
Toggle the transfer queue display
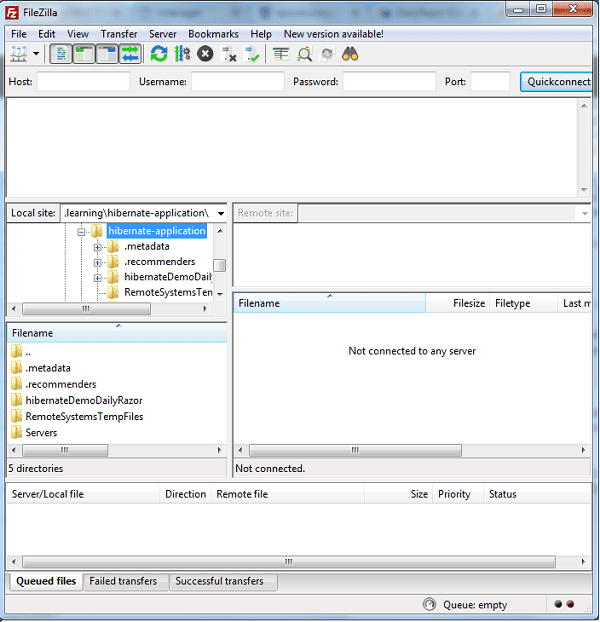tap(130, 54)
